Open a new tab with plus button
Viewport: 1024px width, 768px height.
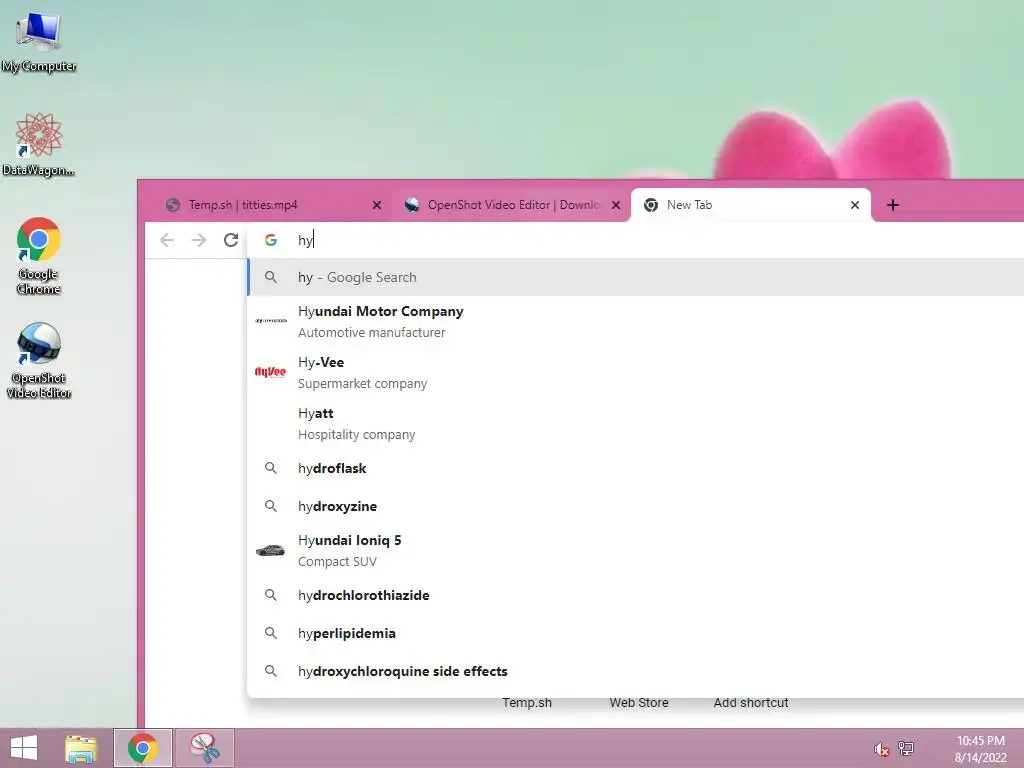coord(893,205)
